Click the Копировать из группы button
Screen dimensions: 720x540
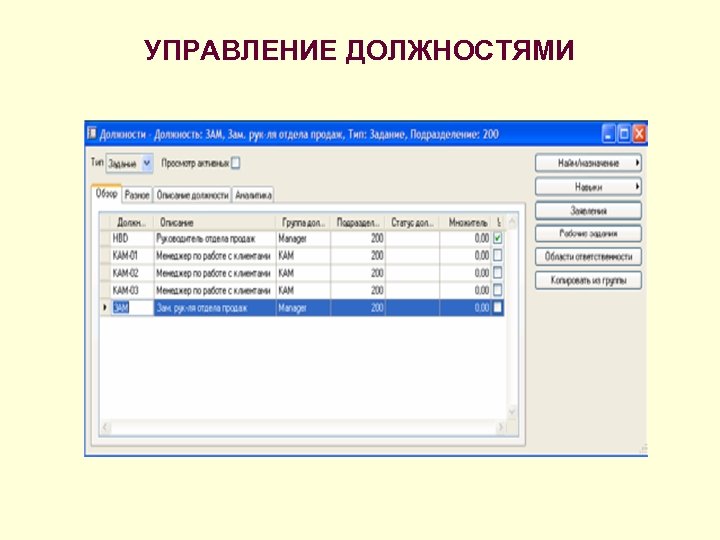[588, 280]
